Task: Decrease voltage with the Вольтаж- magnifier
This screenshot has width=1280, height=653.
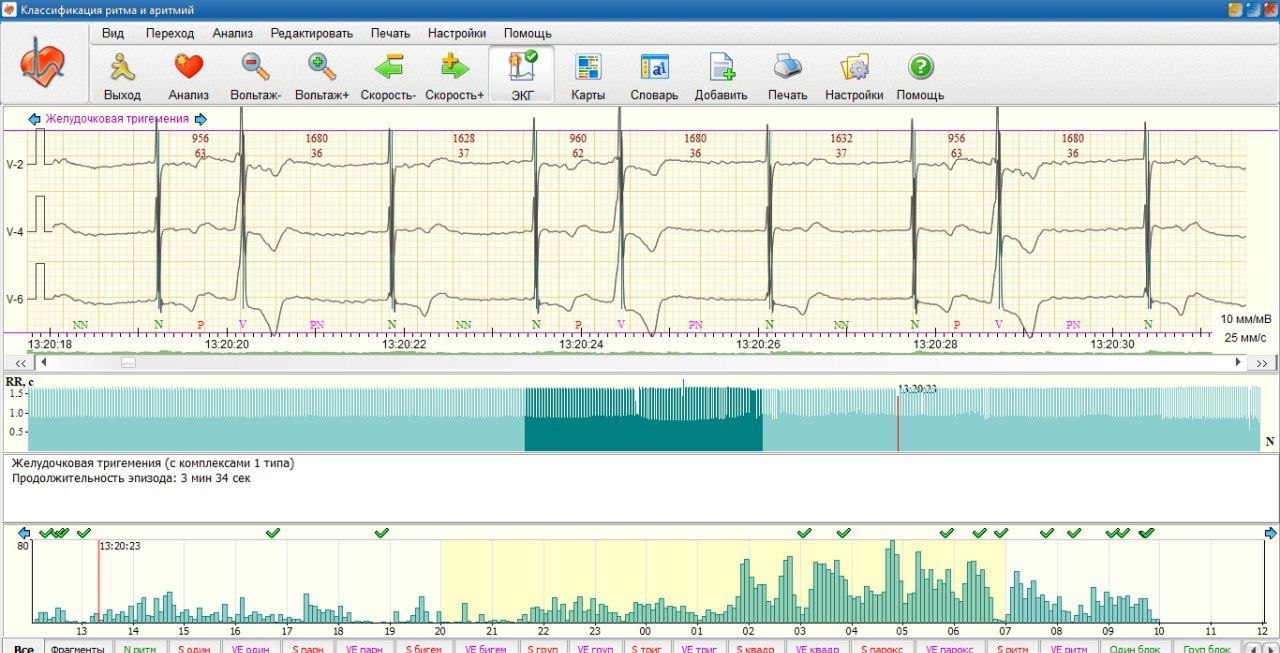Action: [x=255, y=69]
